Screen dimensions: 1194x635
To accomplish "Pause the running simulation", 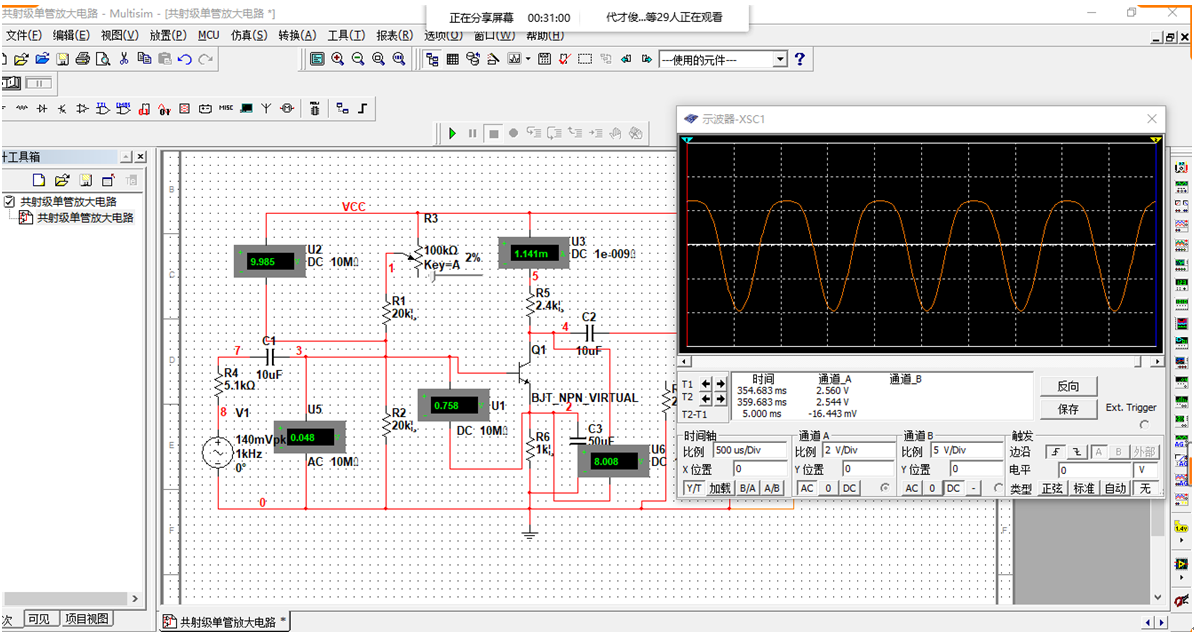I will point(472,133).
